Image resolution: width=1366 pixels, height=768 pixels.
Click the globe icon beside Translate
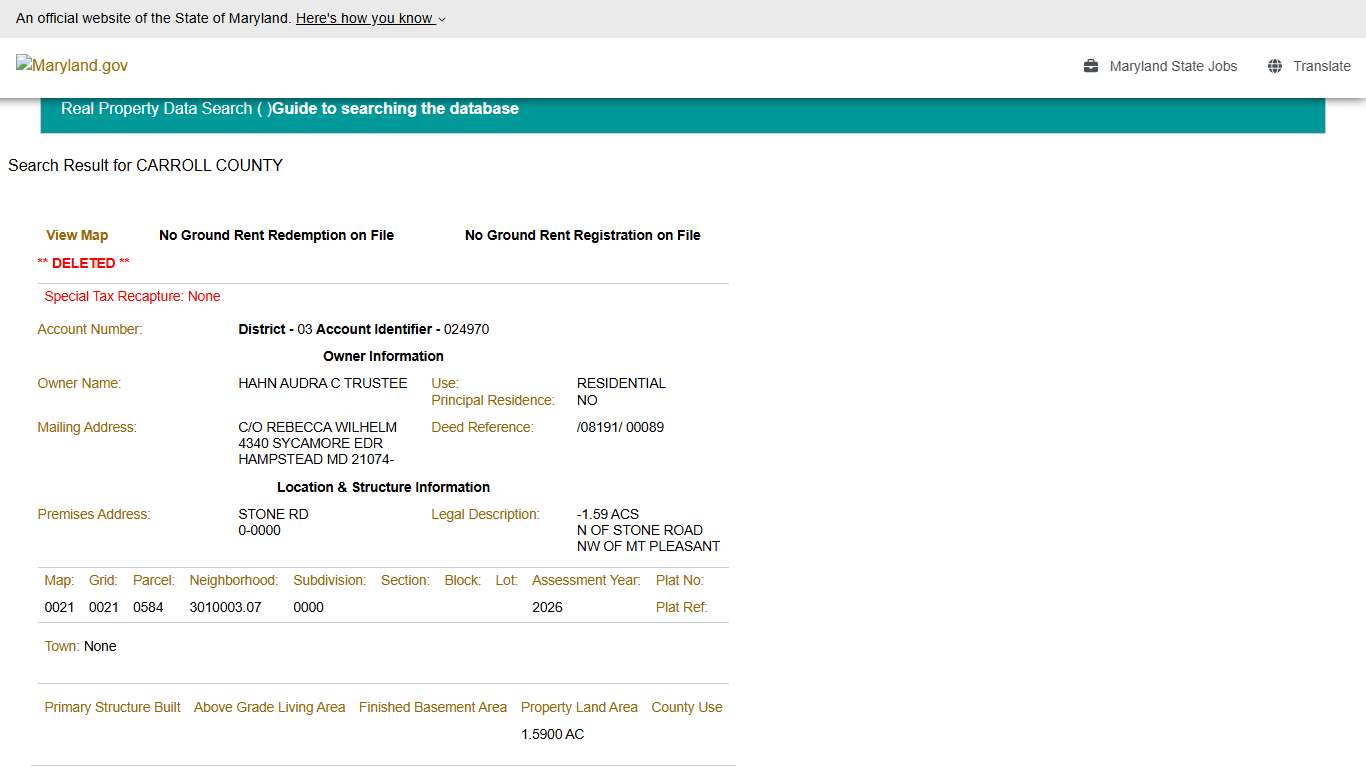coord(1275,66)
